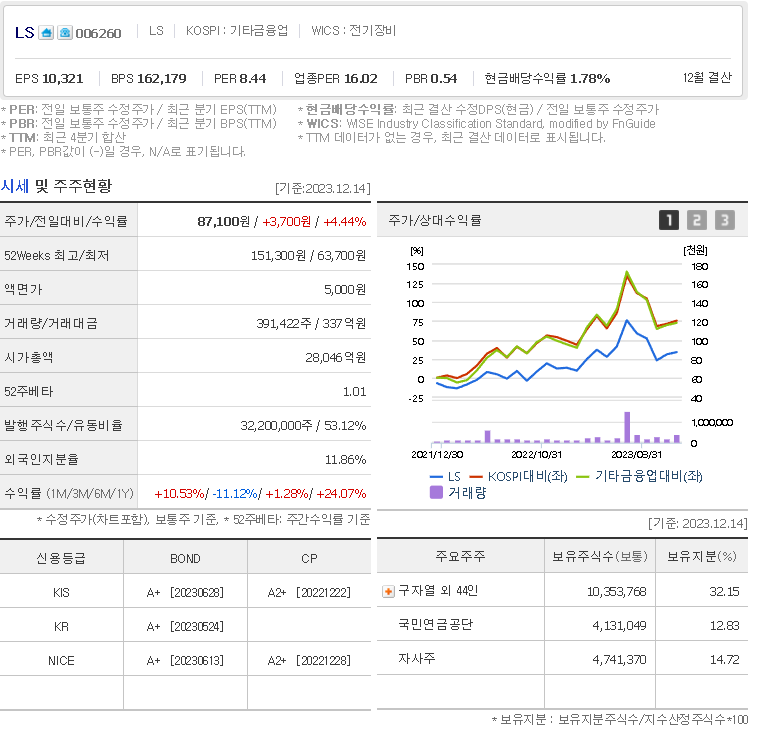The width and height of the screenshot is (758, 729).
Task: Click the 보유주식수(보통) column header
Action: [x=599, y=556]
